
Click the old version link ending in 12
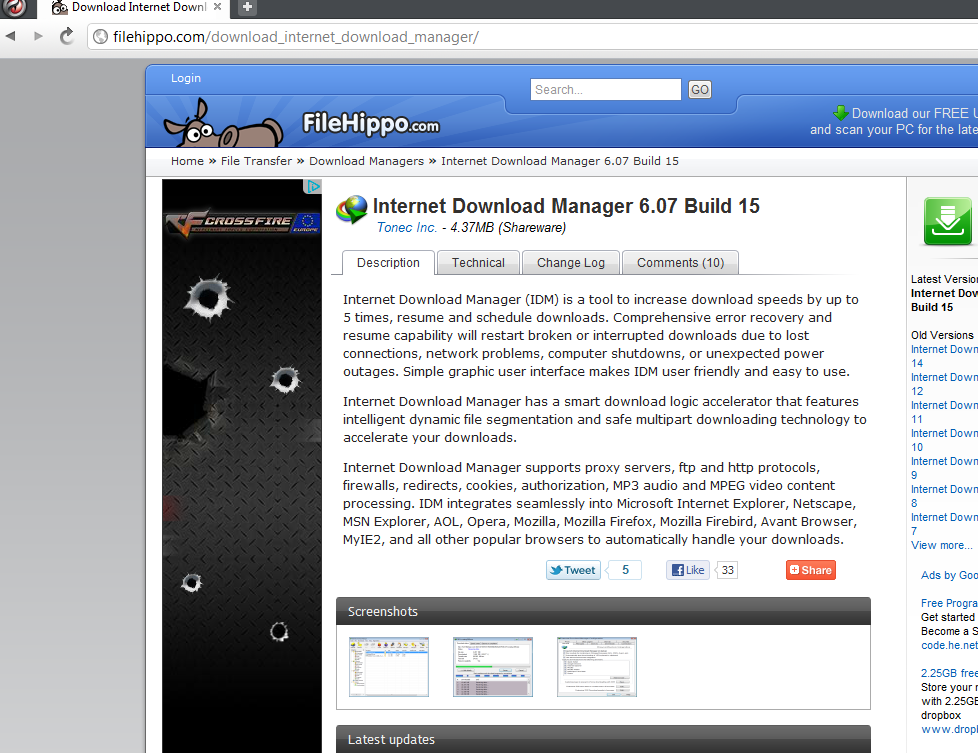point(944,384)
